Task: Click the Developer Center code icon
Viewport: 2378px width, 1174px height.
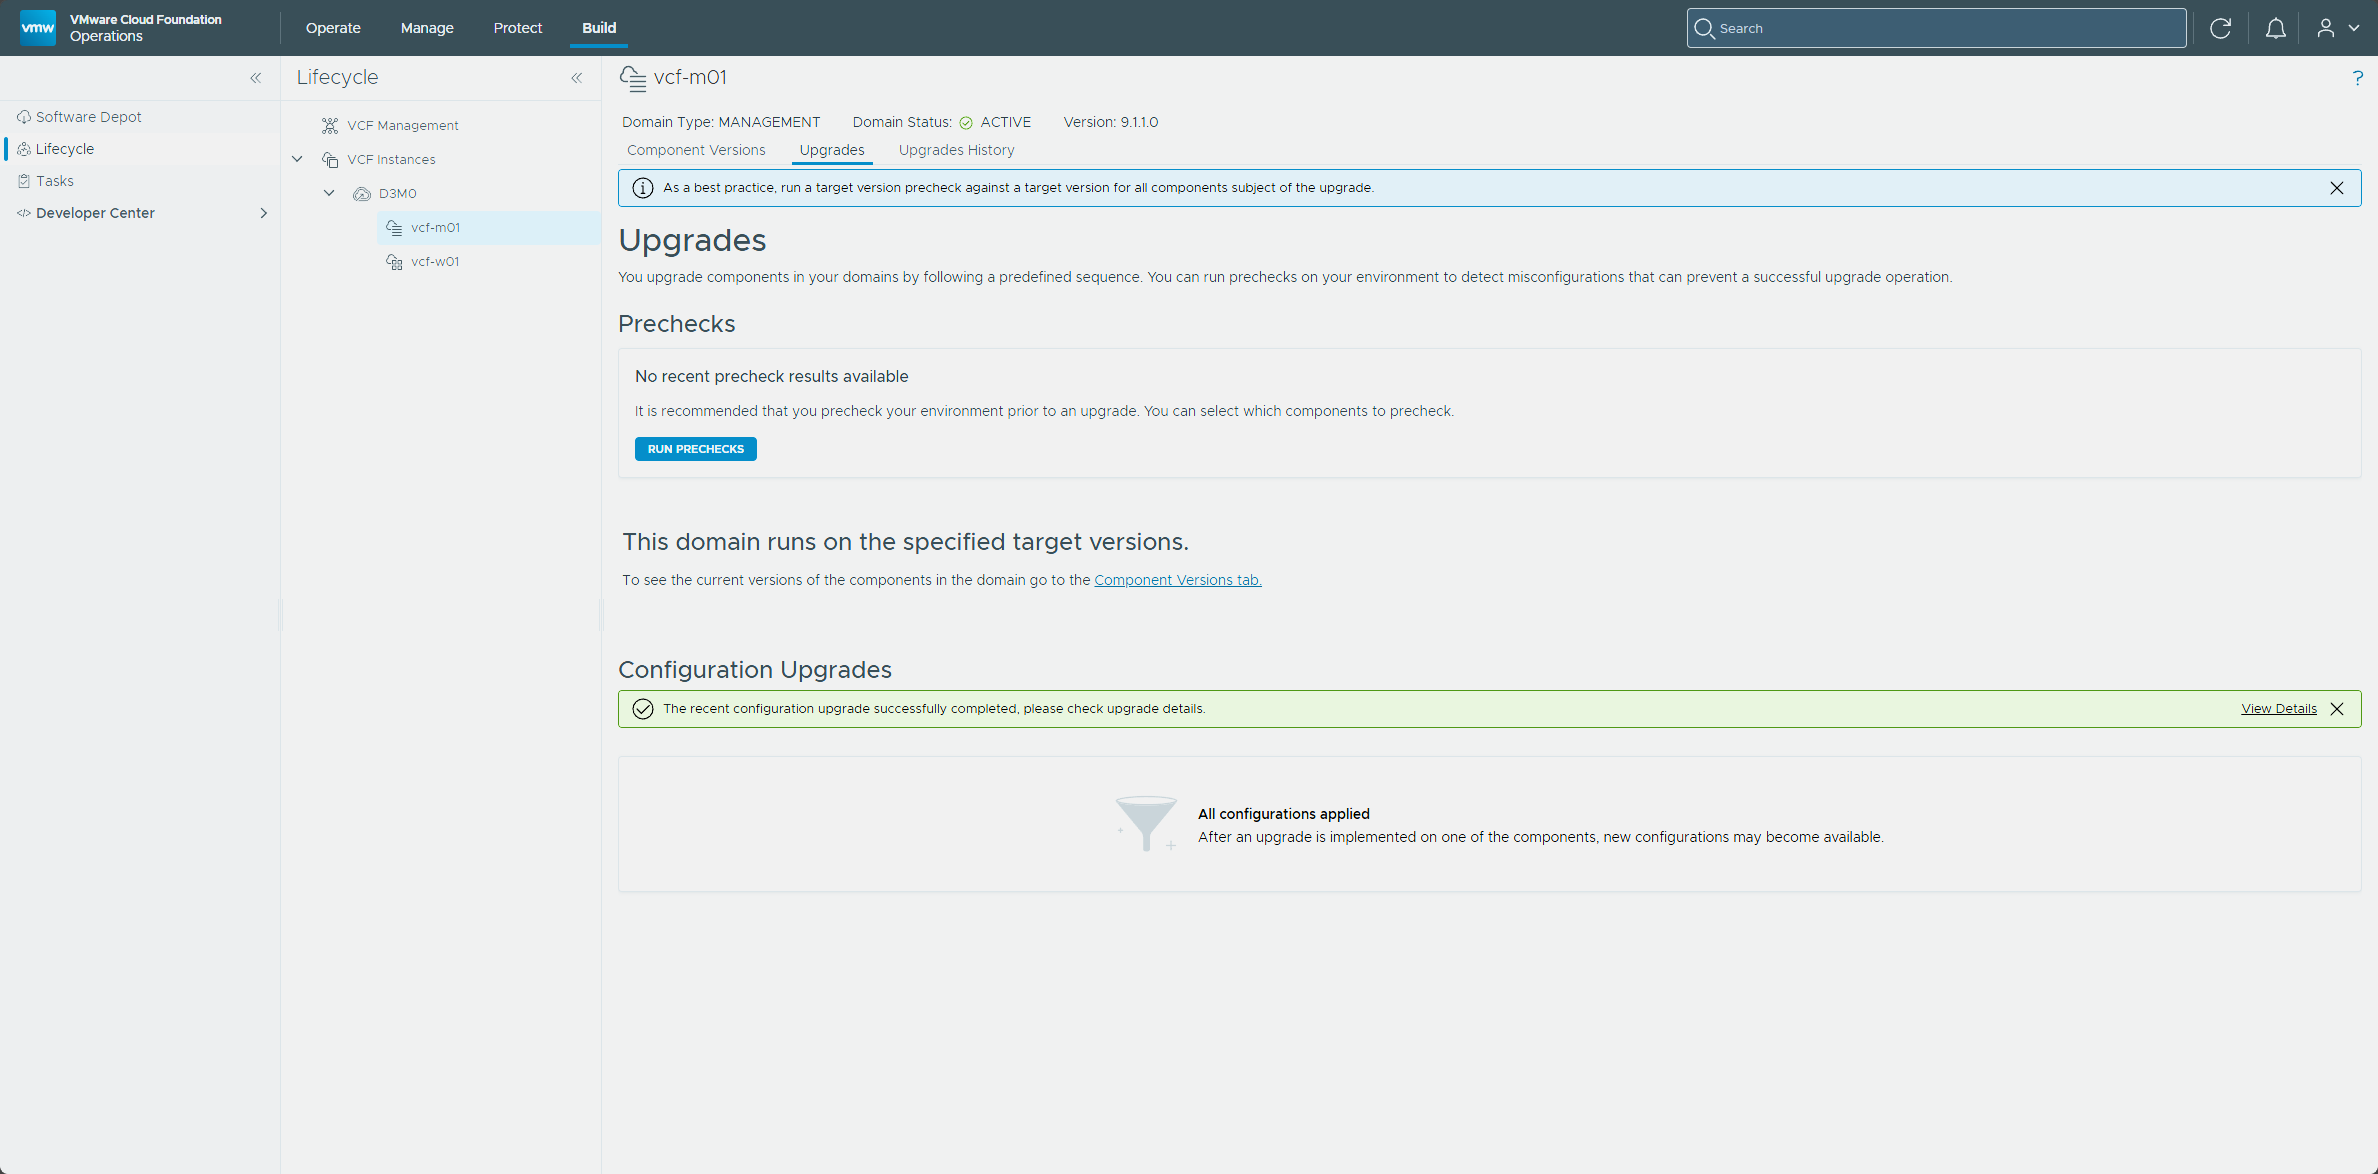Action: (24, 213)
